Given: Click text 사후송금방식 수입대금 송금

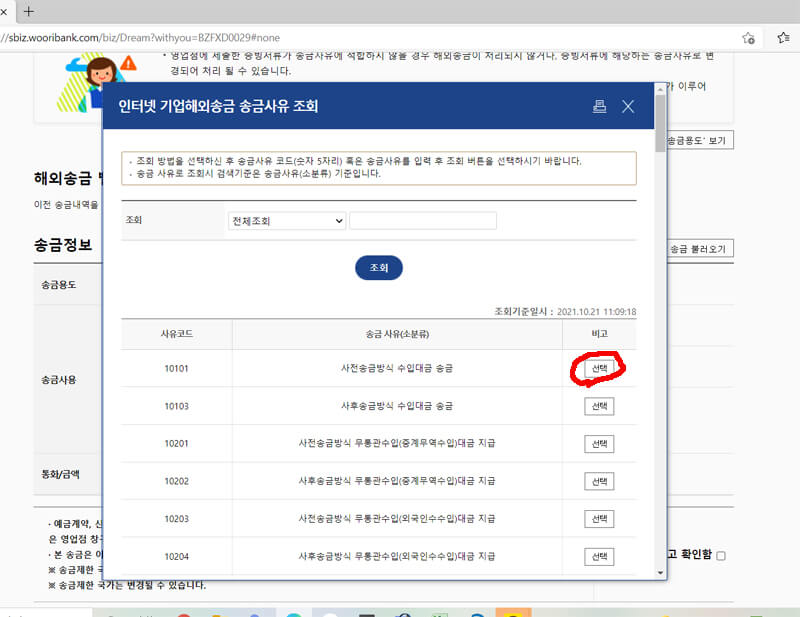Looking at the screenshot, I should pos(397,406).
